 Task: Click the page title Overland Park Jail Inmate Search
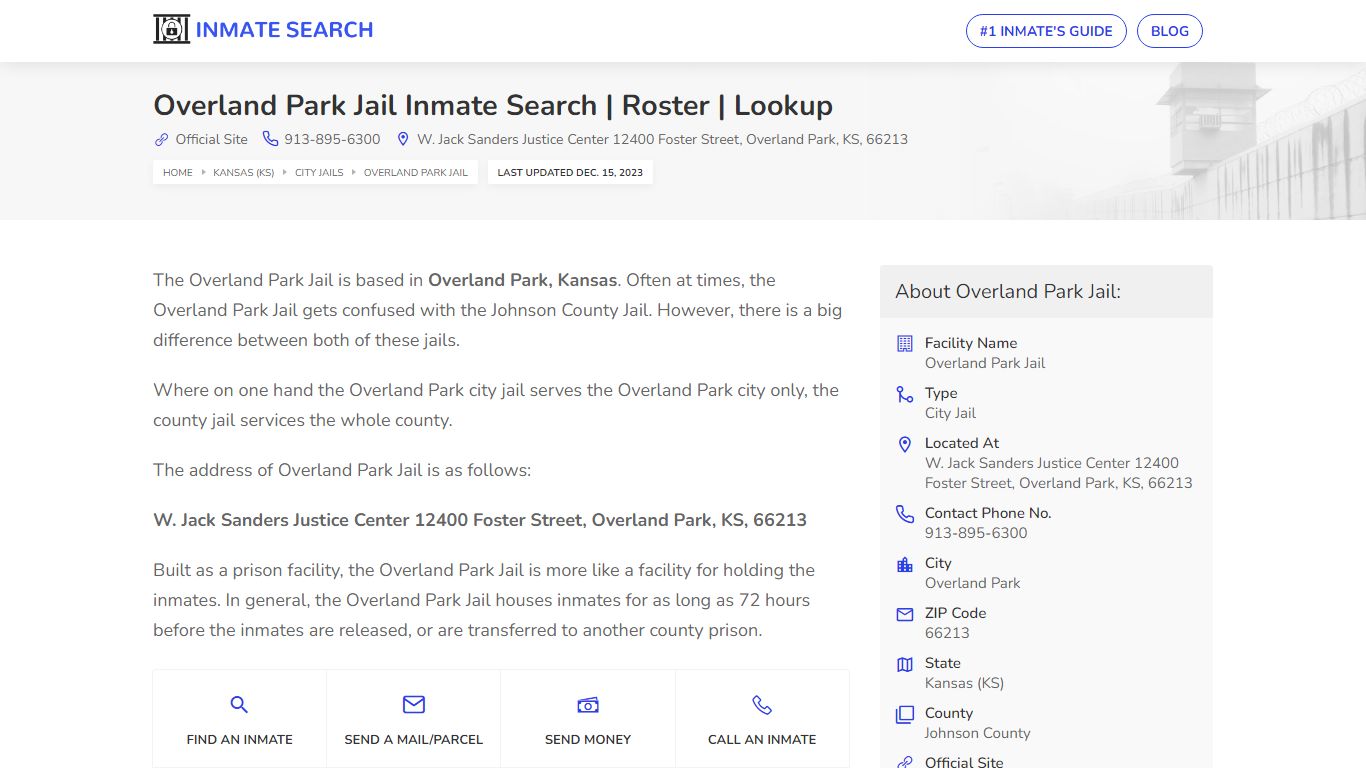tap(493, 105)
